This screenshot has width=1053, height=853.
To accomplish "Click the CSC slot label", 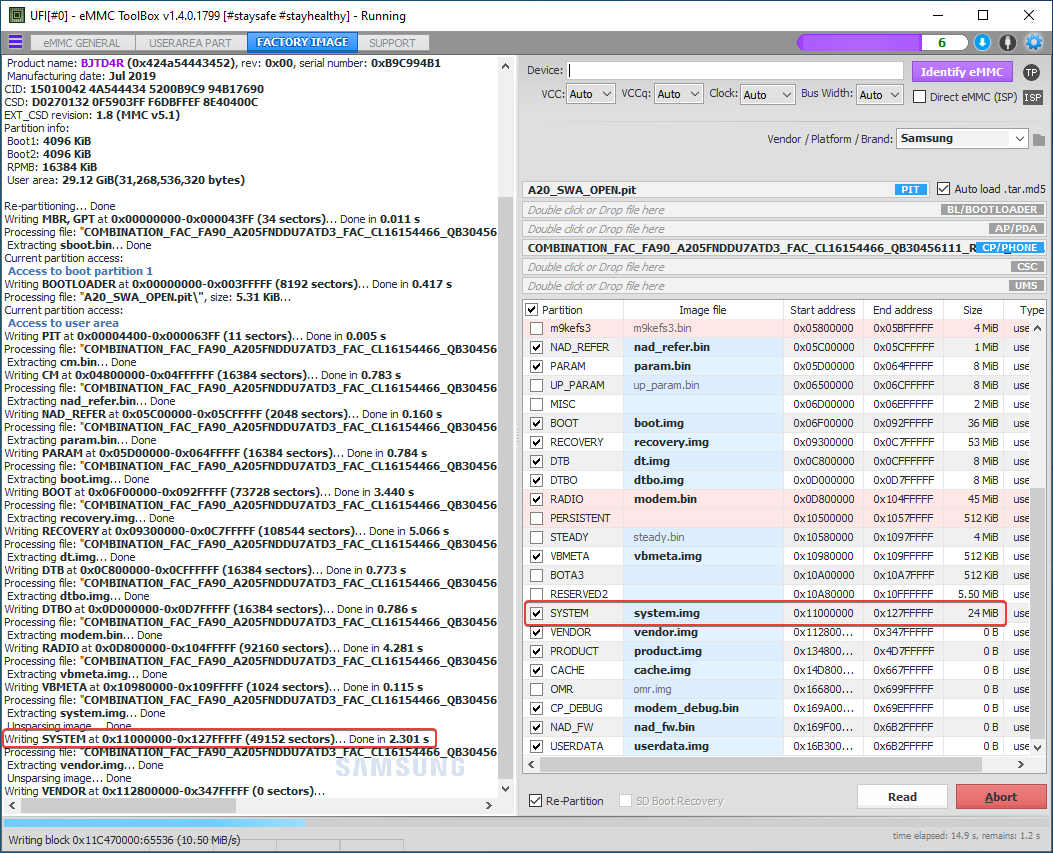I will [x=1027, y=267].
